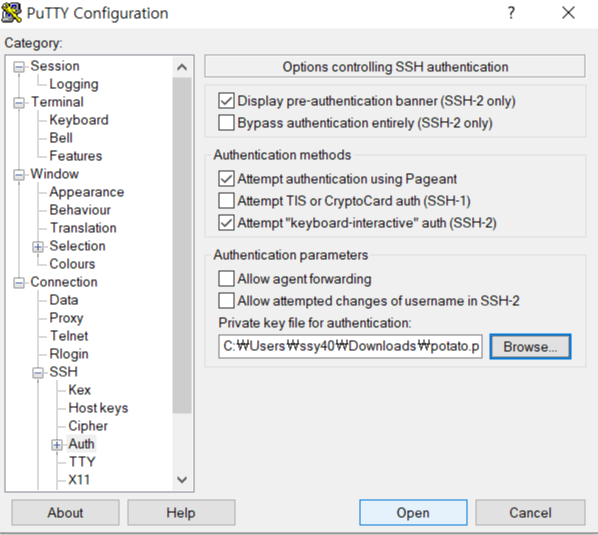Click the private key file path field
The height and width of the screenshot is (535, 598).
point(350,347)
